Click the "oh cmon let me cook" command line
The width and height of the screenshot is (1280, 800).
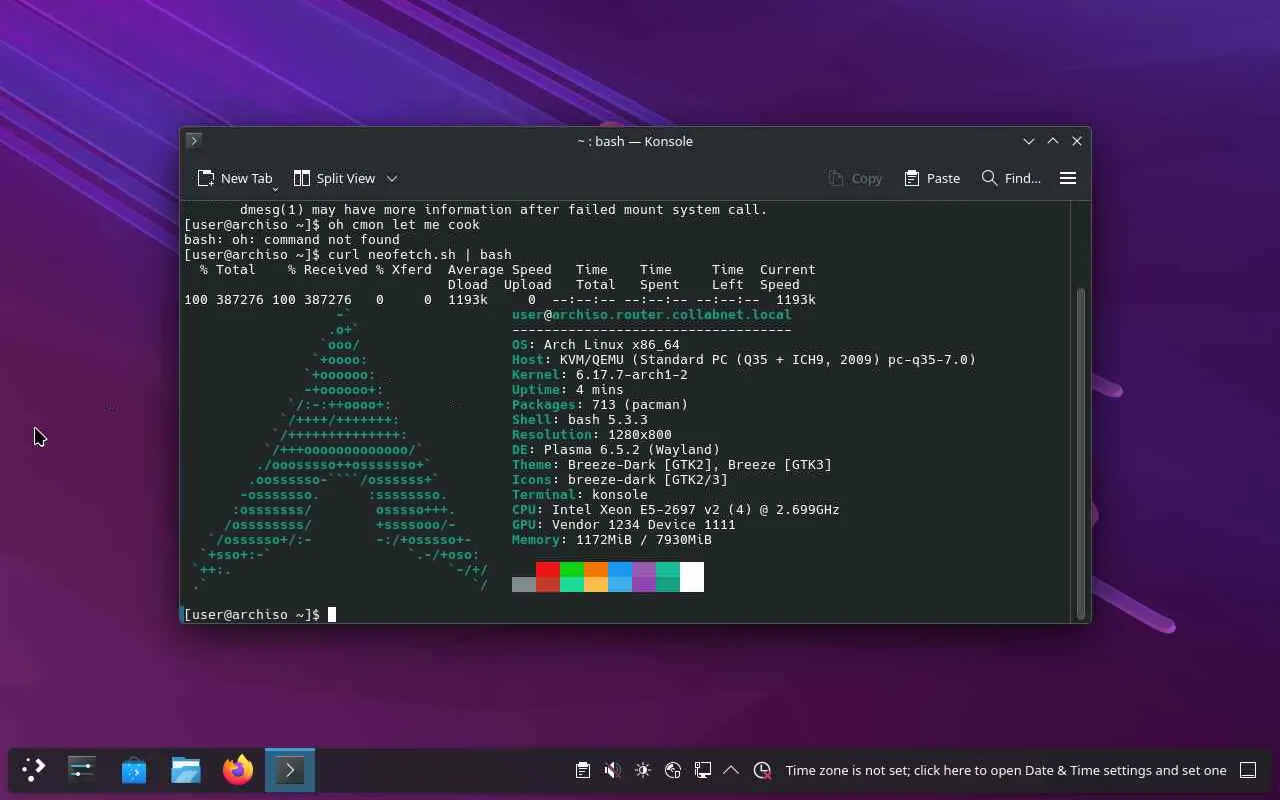(x=332, y=225)
